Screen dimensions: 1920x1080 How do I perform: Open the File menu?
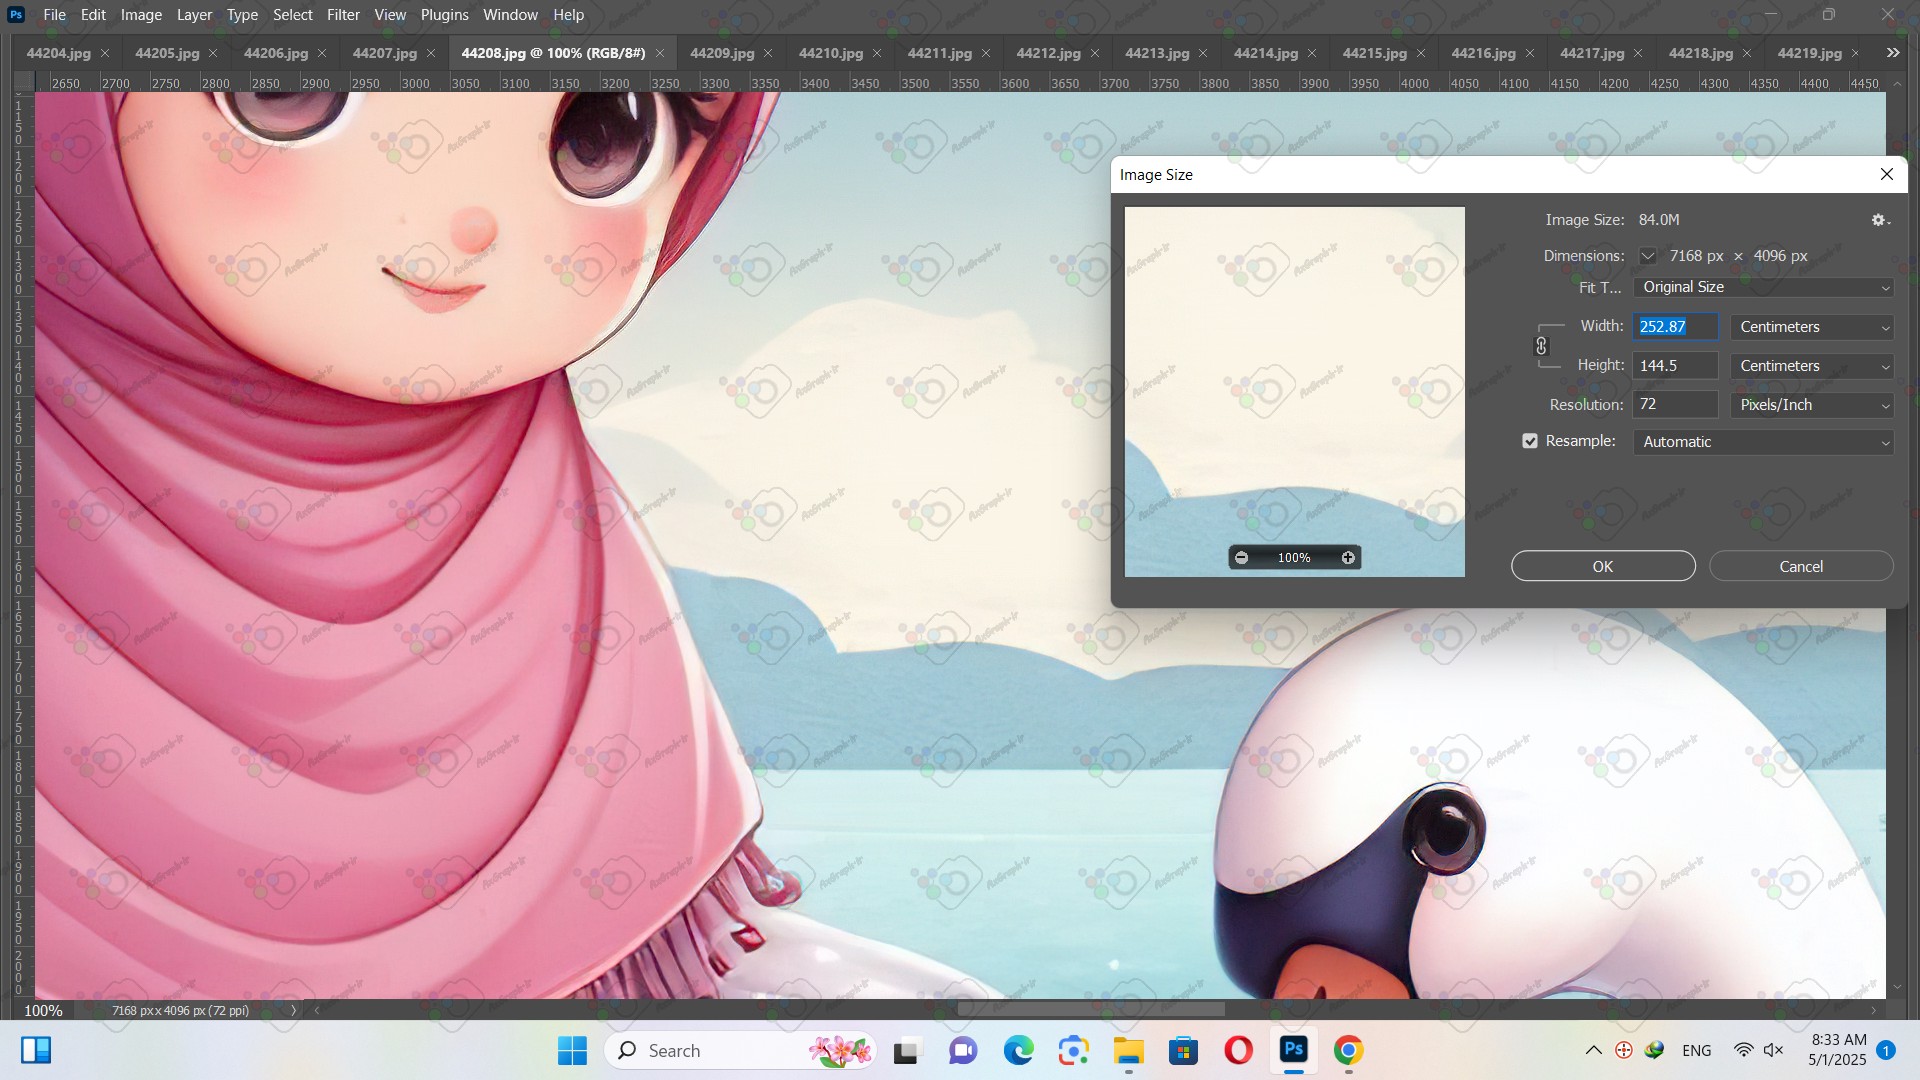tap(54, 15)
